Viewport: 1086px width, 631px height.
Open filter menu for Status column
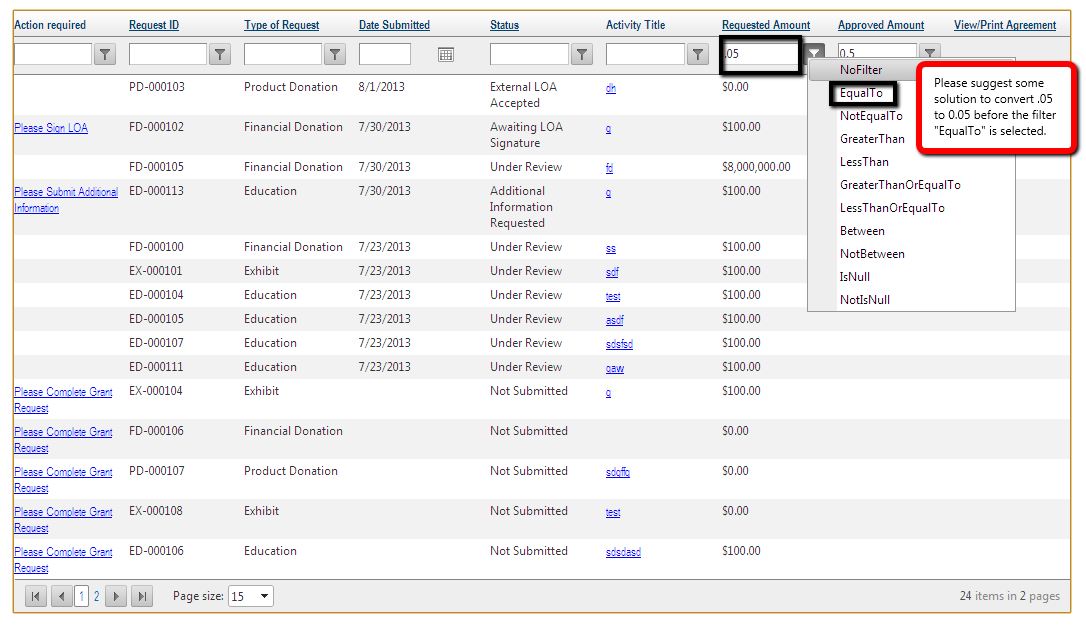582,54
